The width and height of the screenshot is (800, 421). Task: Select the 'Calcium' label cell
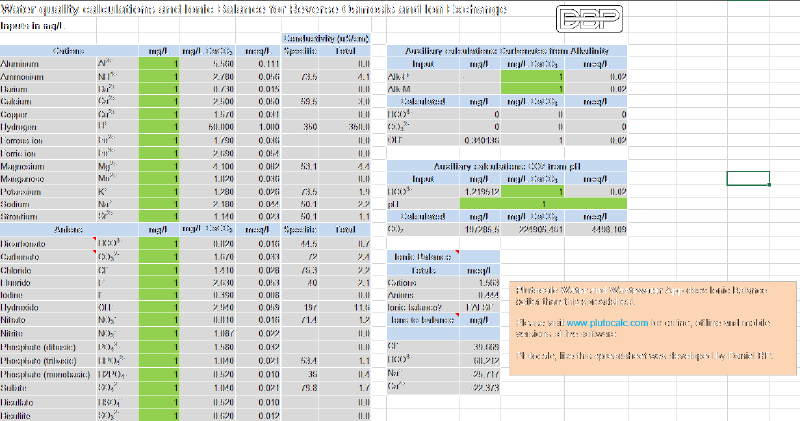pos(48,102)
